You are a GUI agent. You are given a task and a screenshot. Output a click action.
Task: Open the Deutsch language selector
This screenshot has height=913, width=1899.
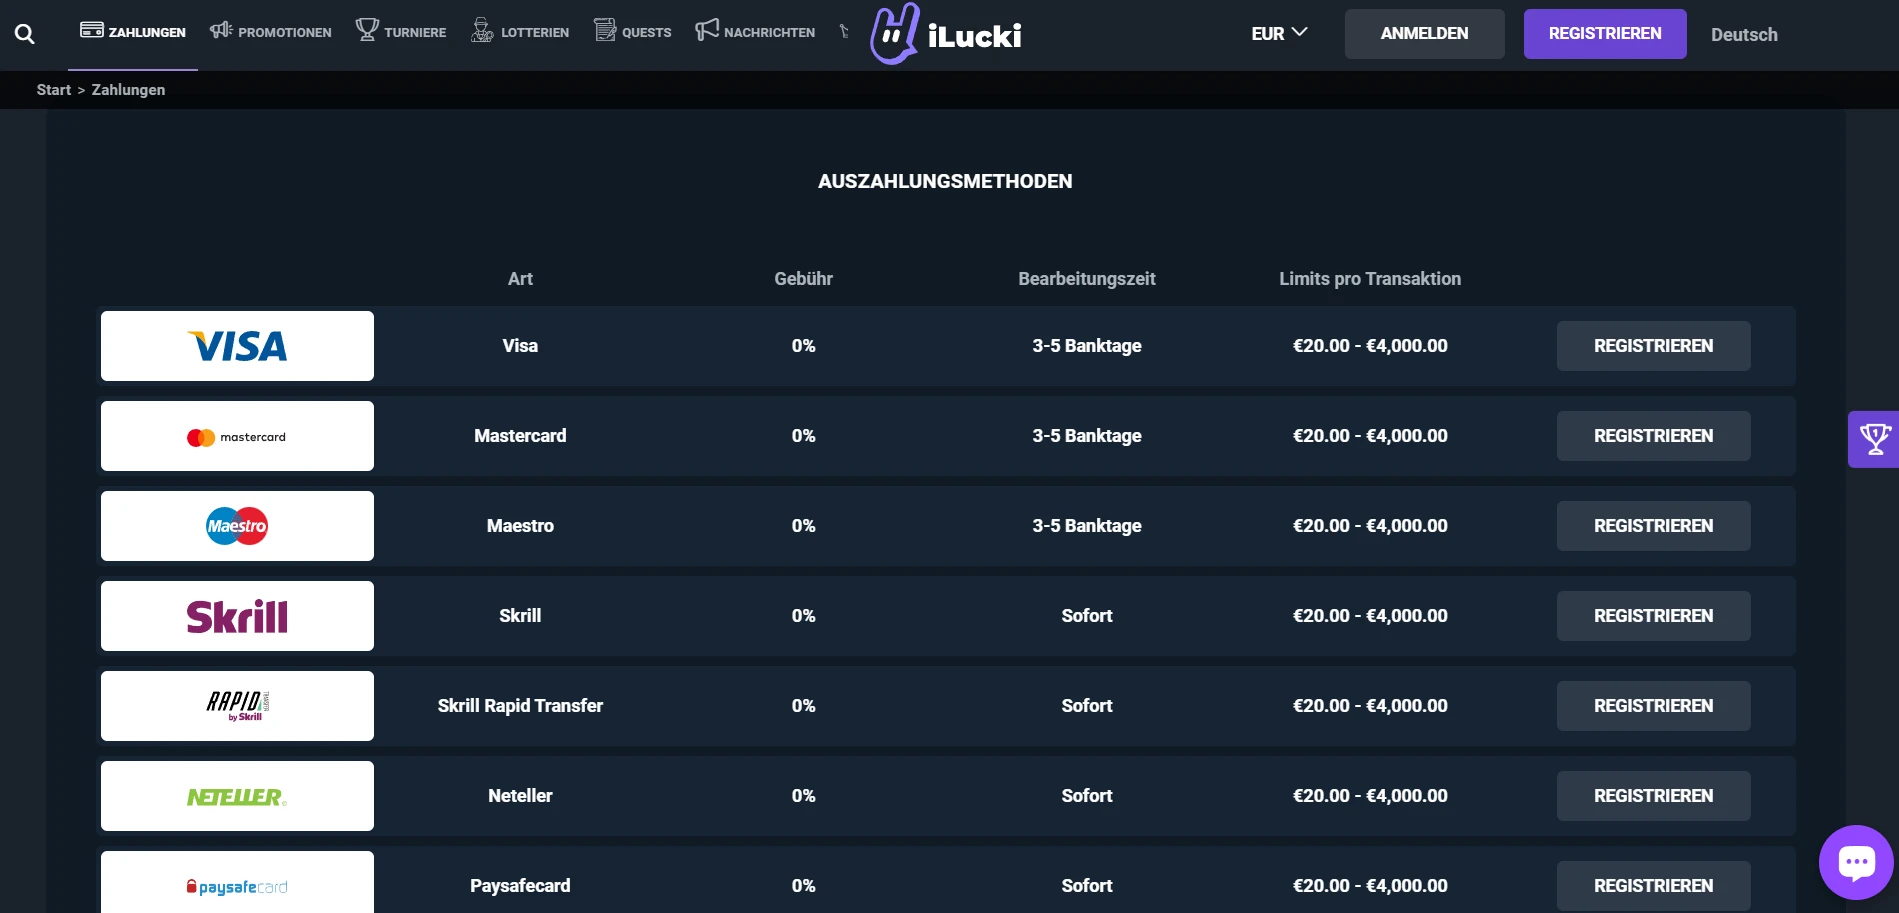1744,35
